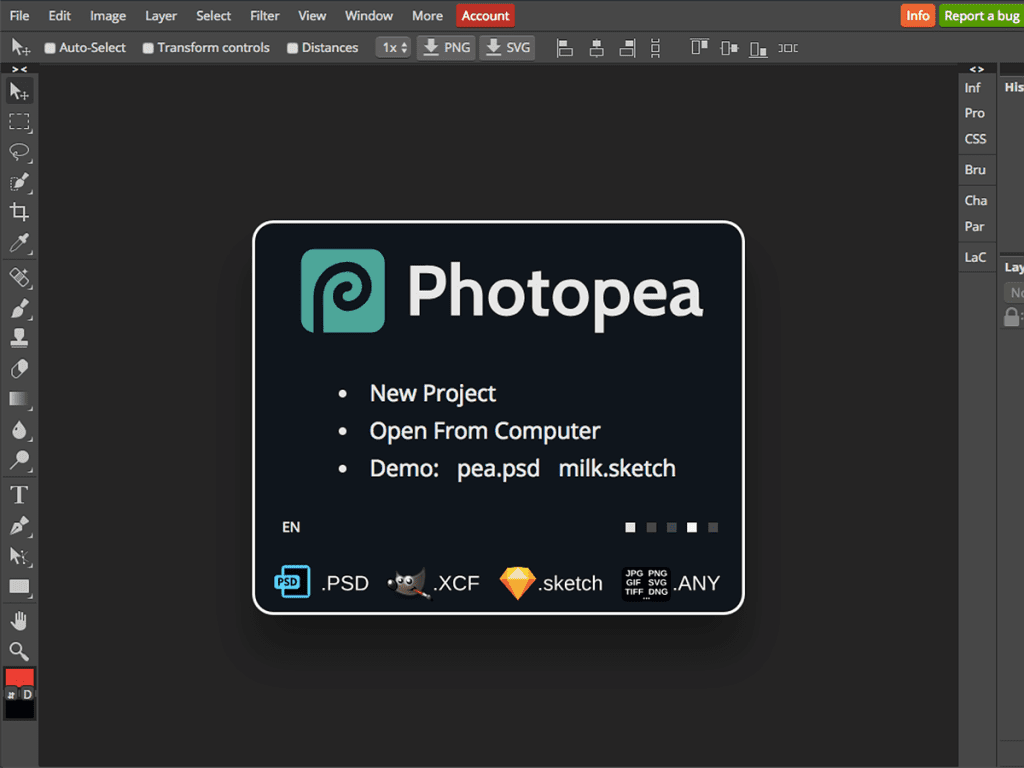Select the Brush tool
The width and height of the screenshot is (1024, 768).
point(19,308)
